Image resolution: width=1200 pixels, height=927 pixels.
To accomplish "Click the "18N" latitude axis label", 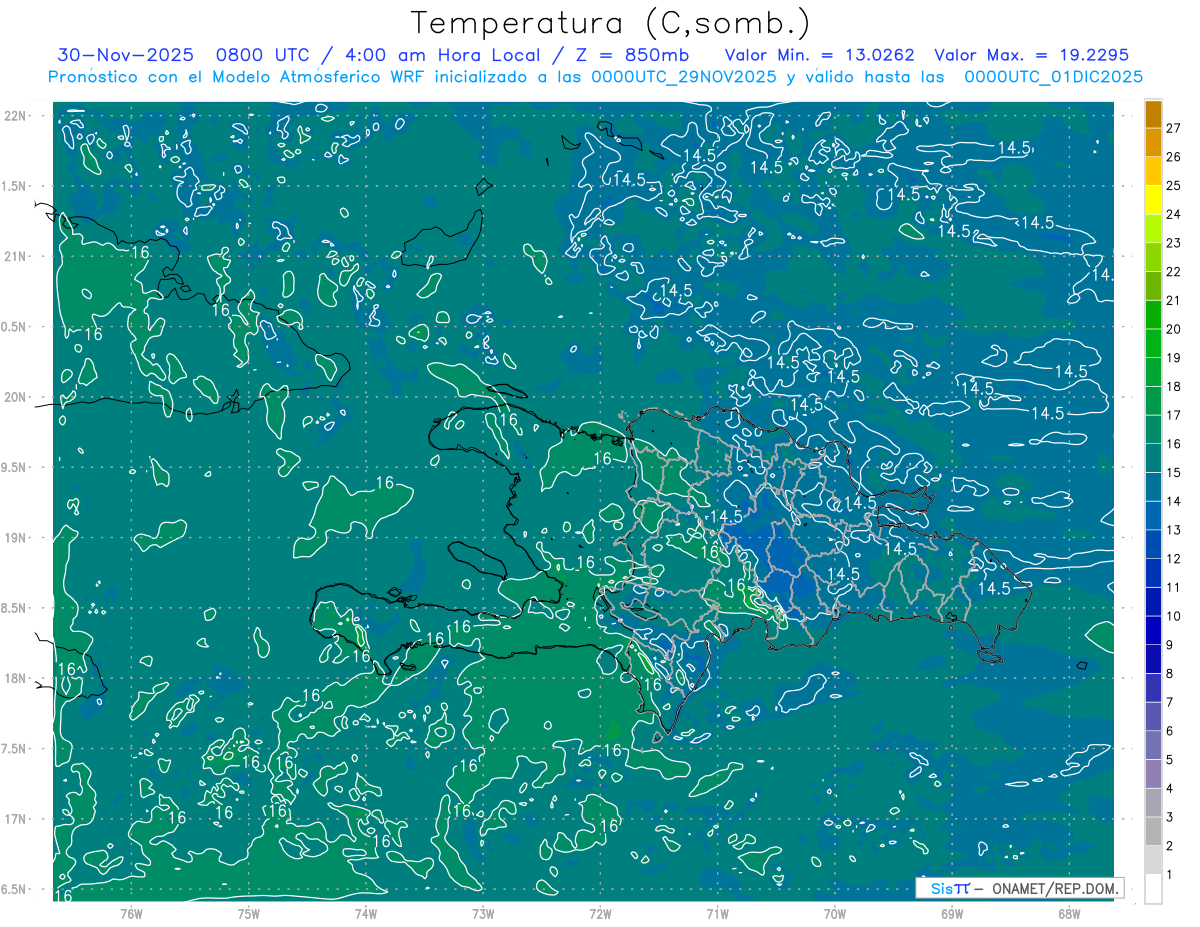I will [17, 678].
